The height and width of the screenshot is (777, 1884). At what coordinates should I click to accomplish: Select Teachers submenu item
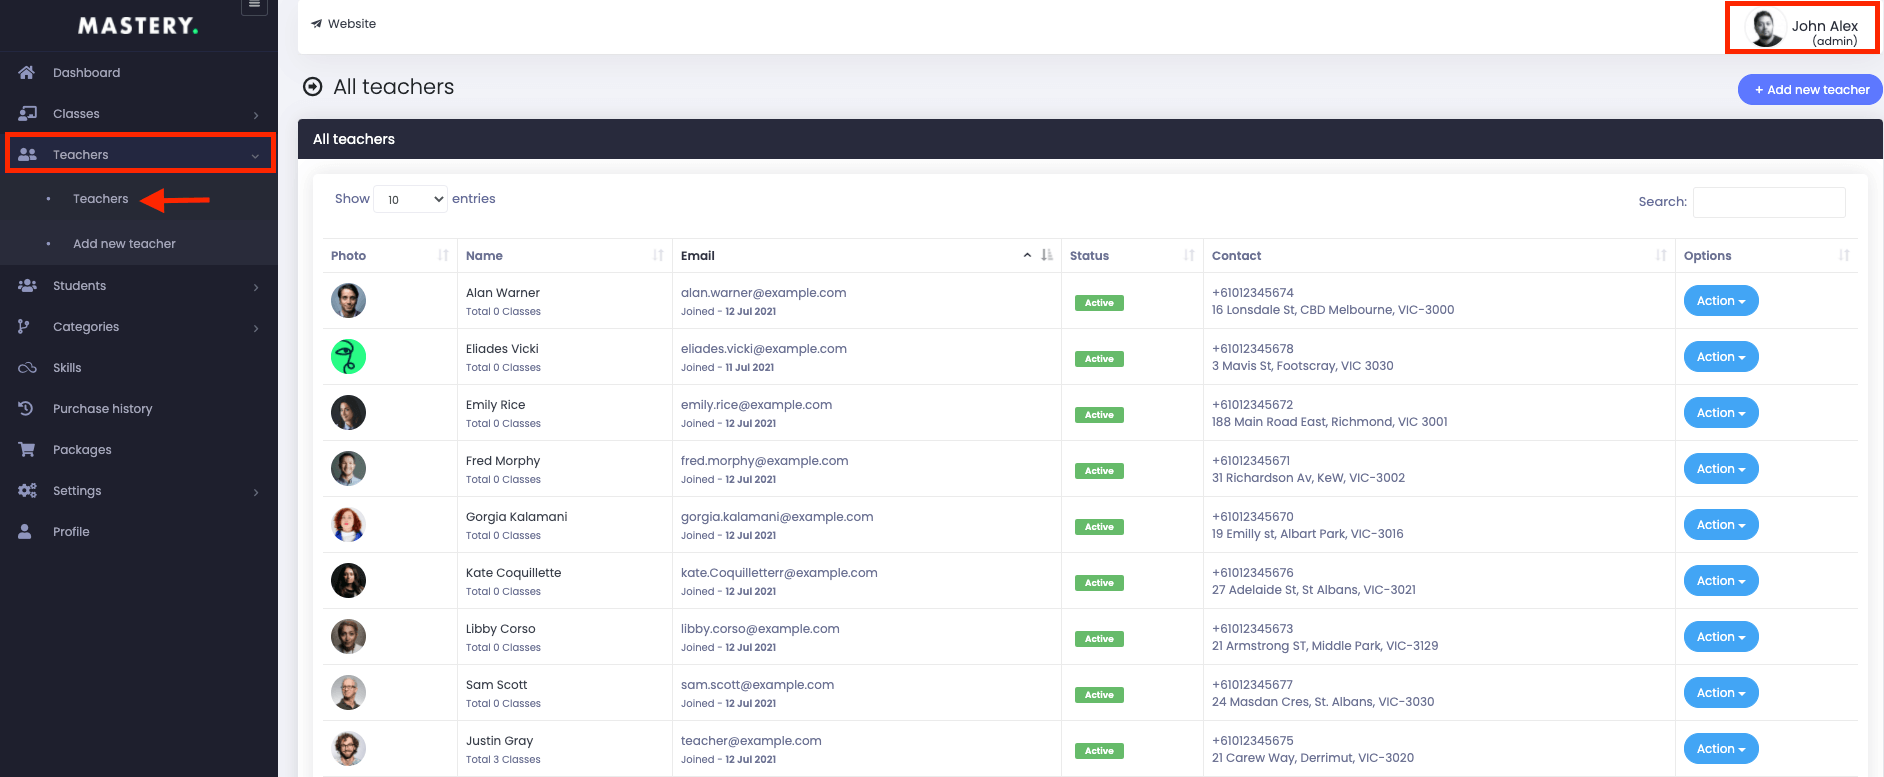coord(100,199)
